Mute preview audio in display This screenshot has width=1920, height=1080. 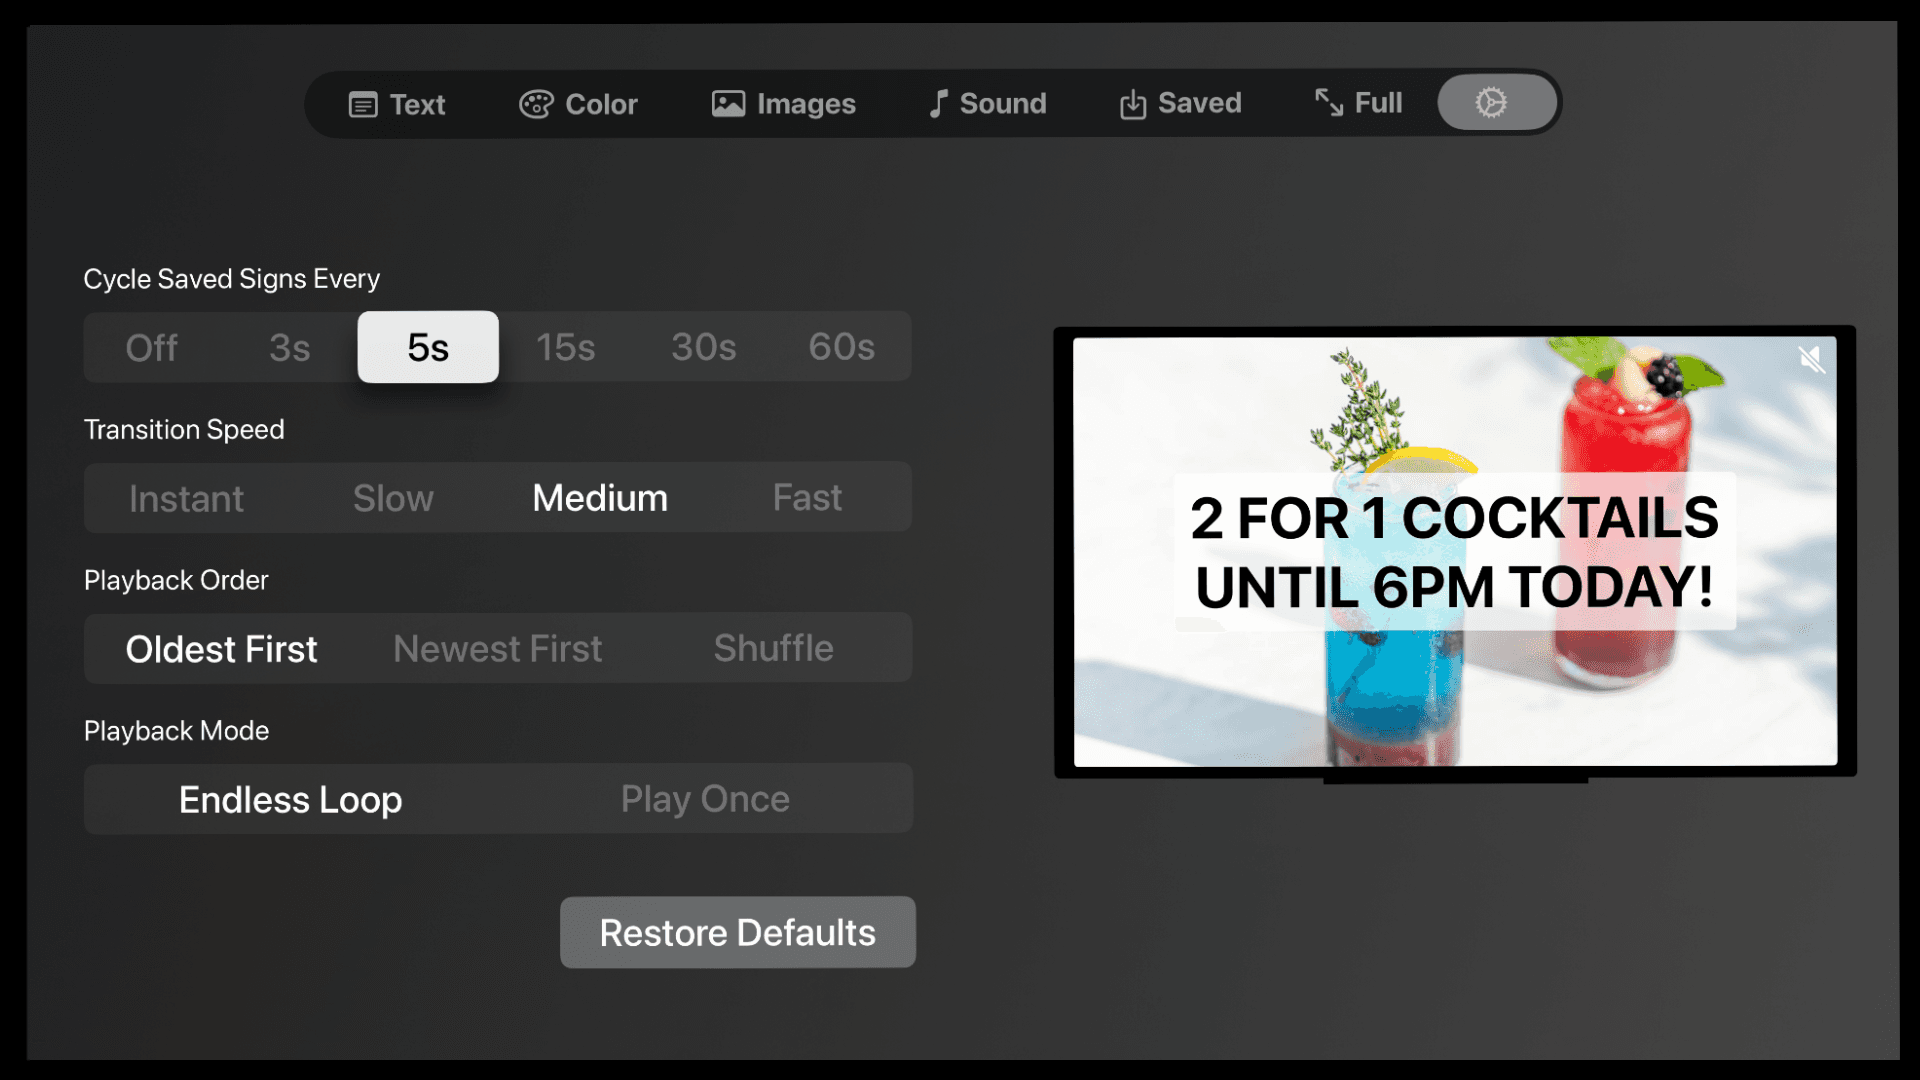[x=1809, y=359]
